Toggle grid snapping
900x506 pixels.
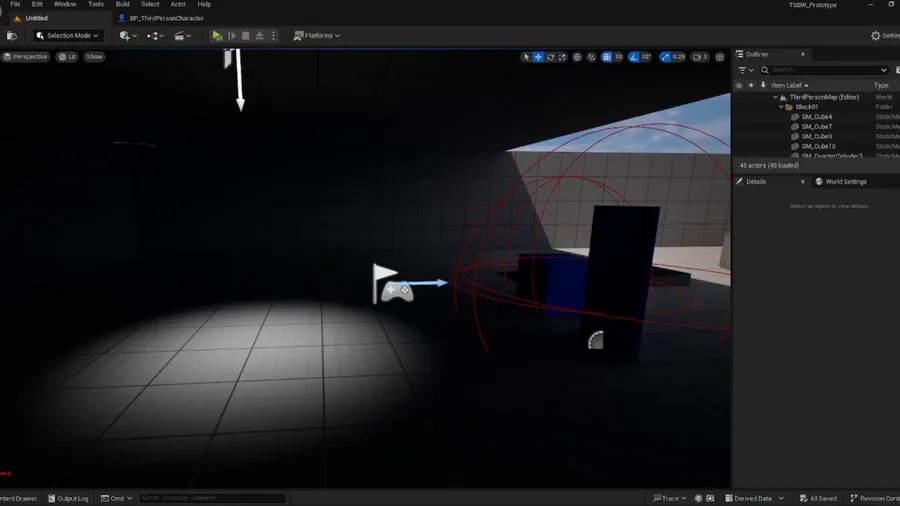(x=607, y=57)
